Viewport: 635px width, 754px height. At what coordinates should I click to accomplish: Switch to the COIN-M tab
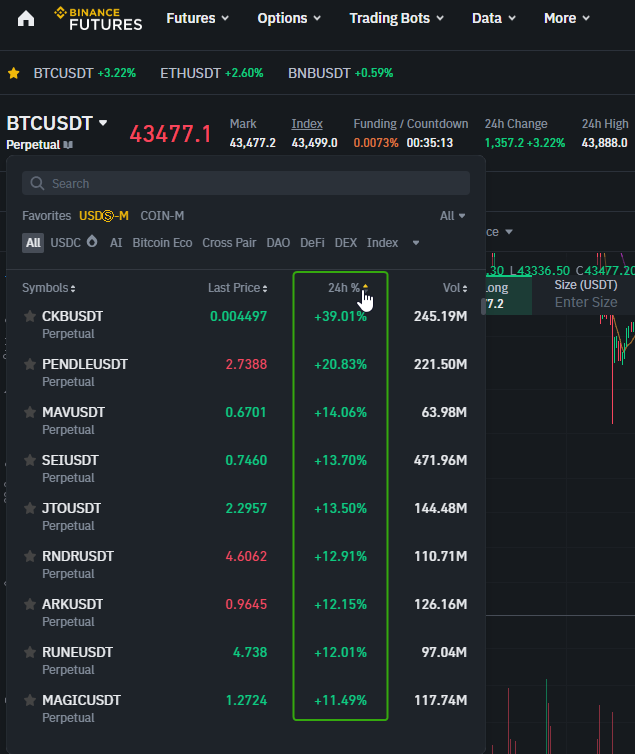tap(162, 216)
